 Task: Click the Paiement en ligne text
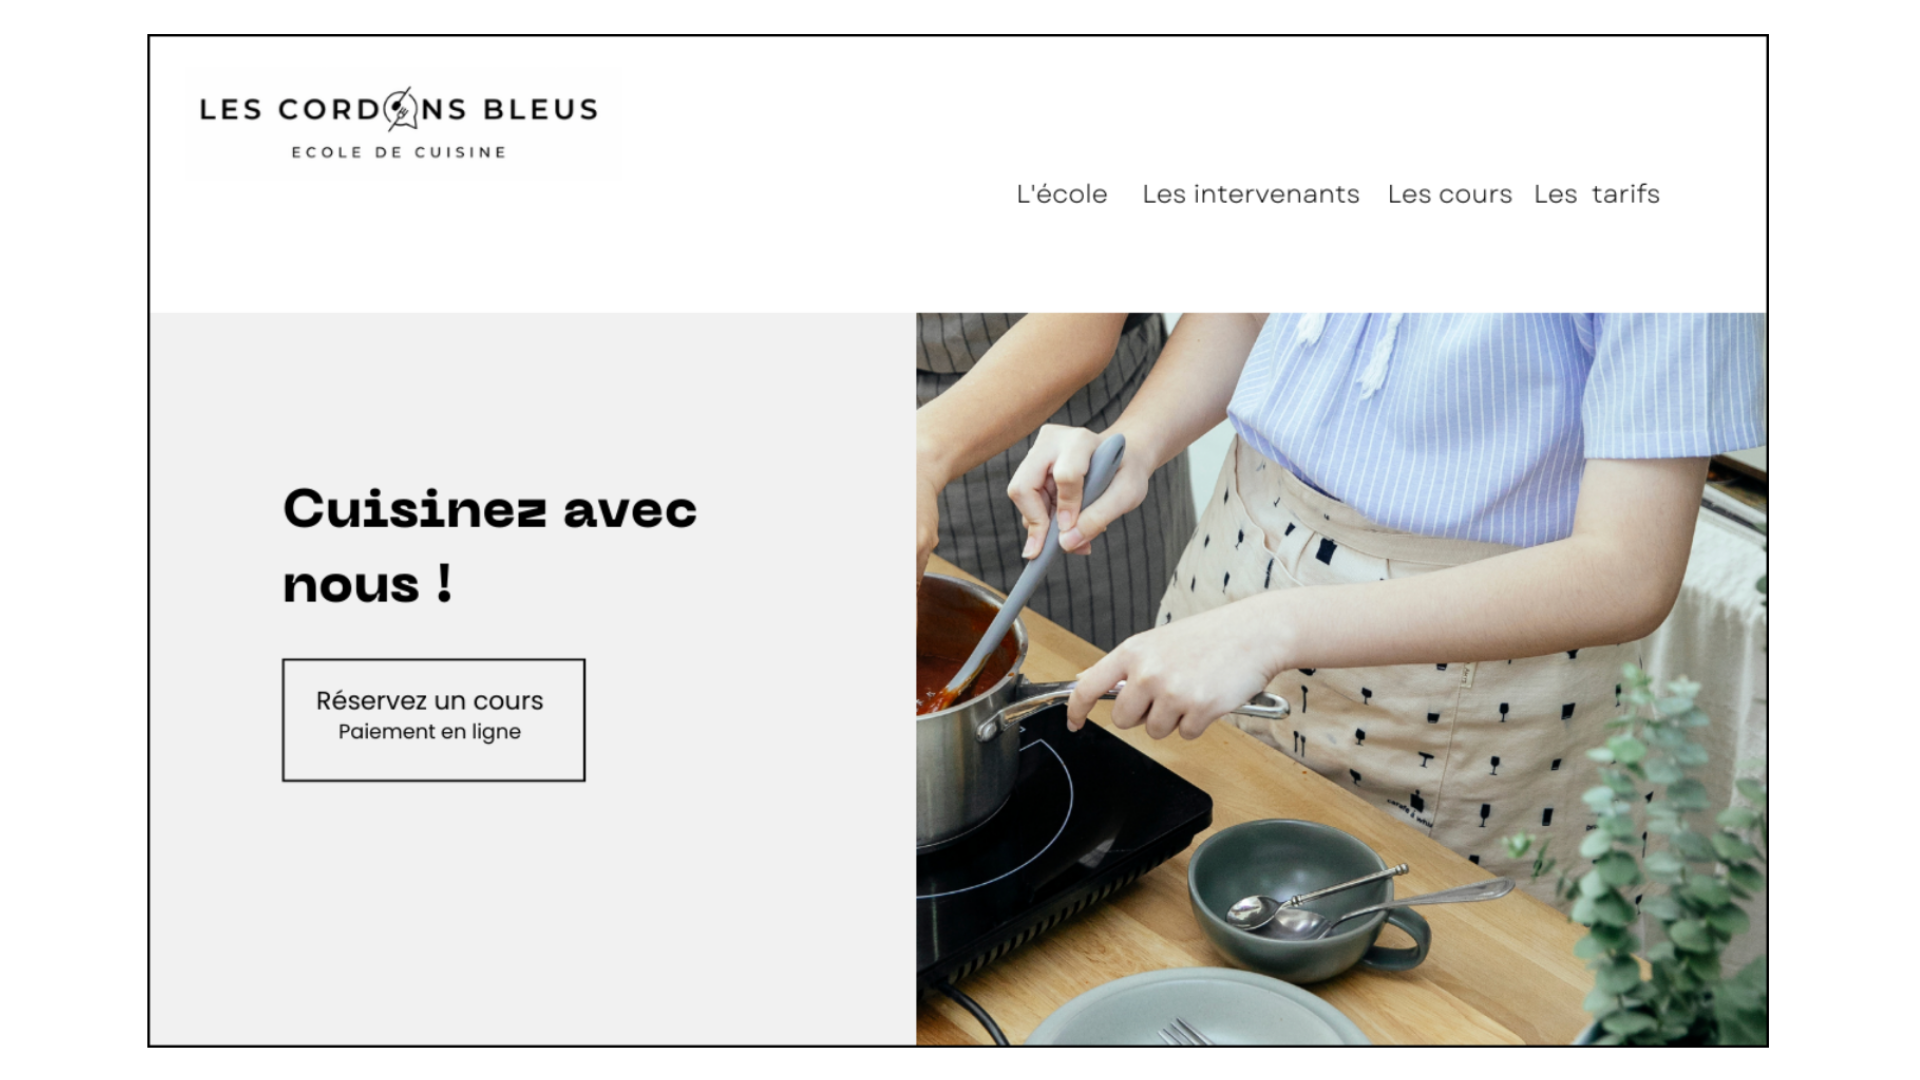tap(429, 732)
